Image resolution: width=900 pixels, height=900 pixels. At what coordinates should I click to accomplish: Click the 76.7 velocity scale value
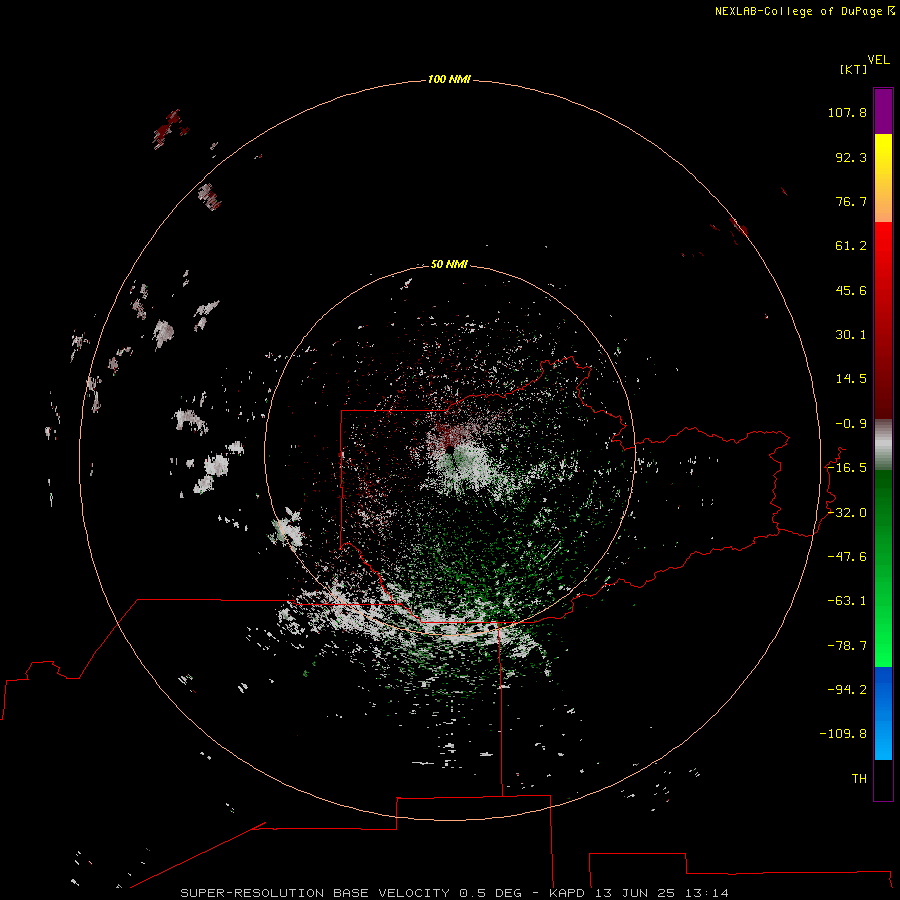851,201
